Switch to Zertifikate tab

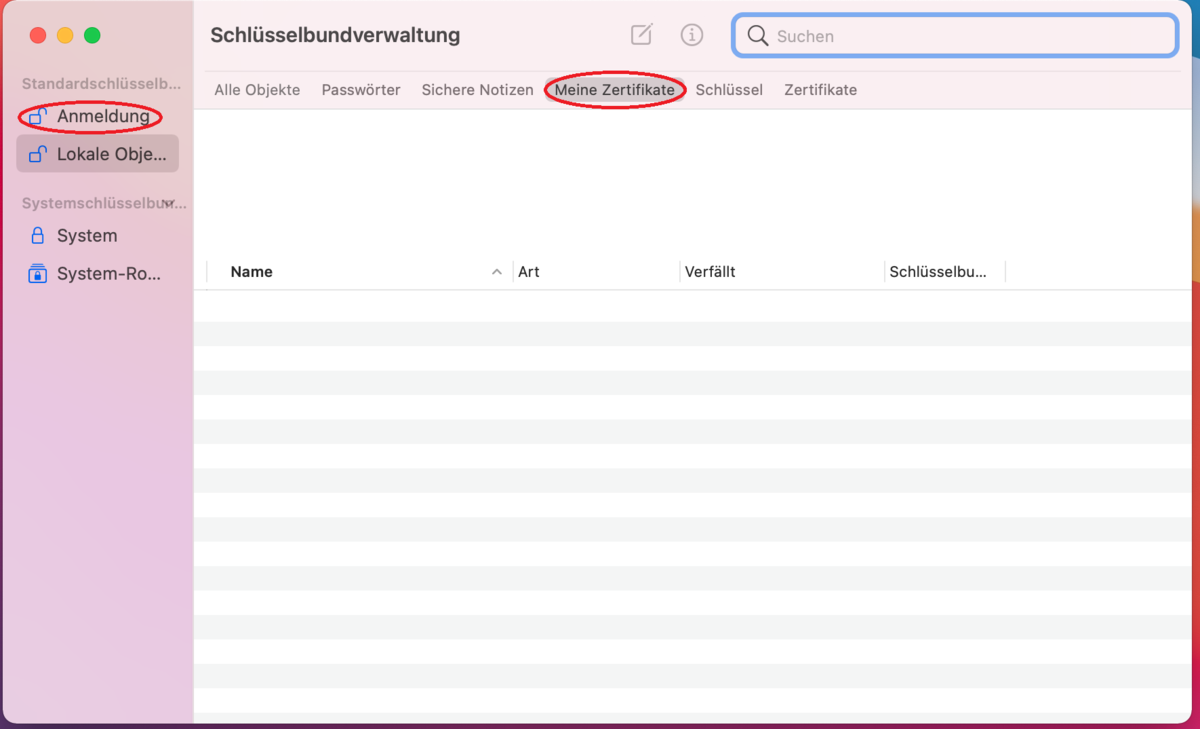coord(820,90)
